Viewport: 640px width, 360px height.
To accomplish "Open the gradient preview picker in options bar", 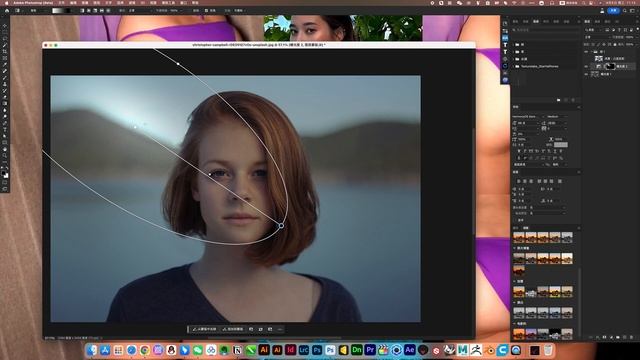I will tap(61, 10).
